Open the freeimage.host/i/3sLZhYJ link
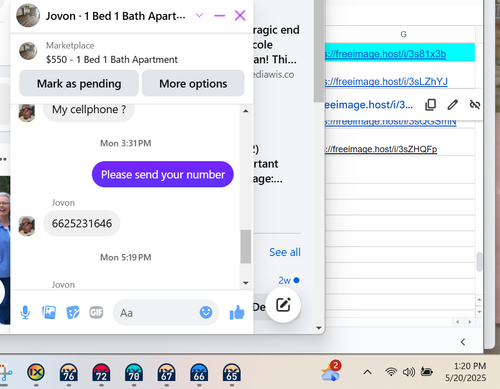 (387, 81)
